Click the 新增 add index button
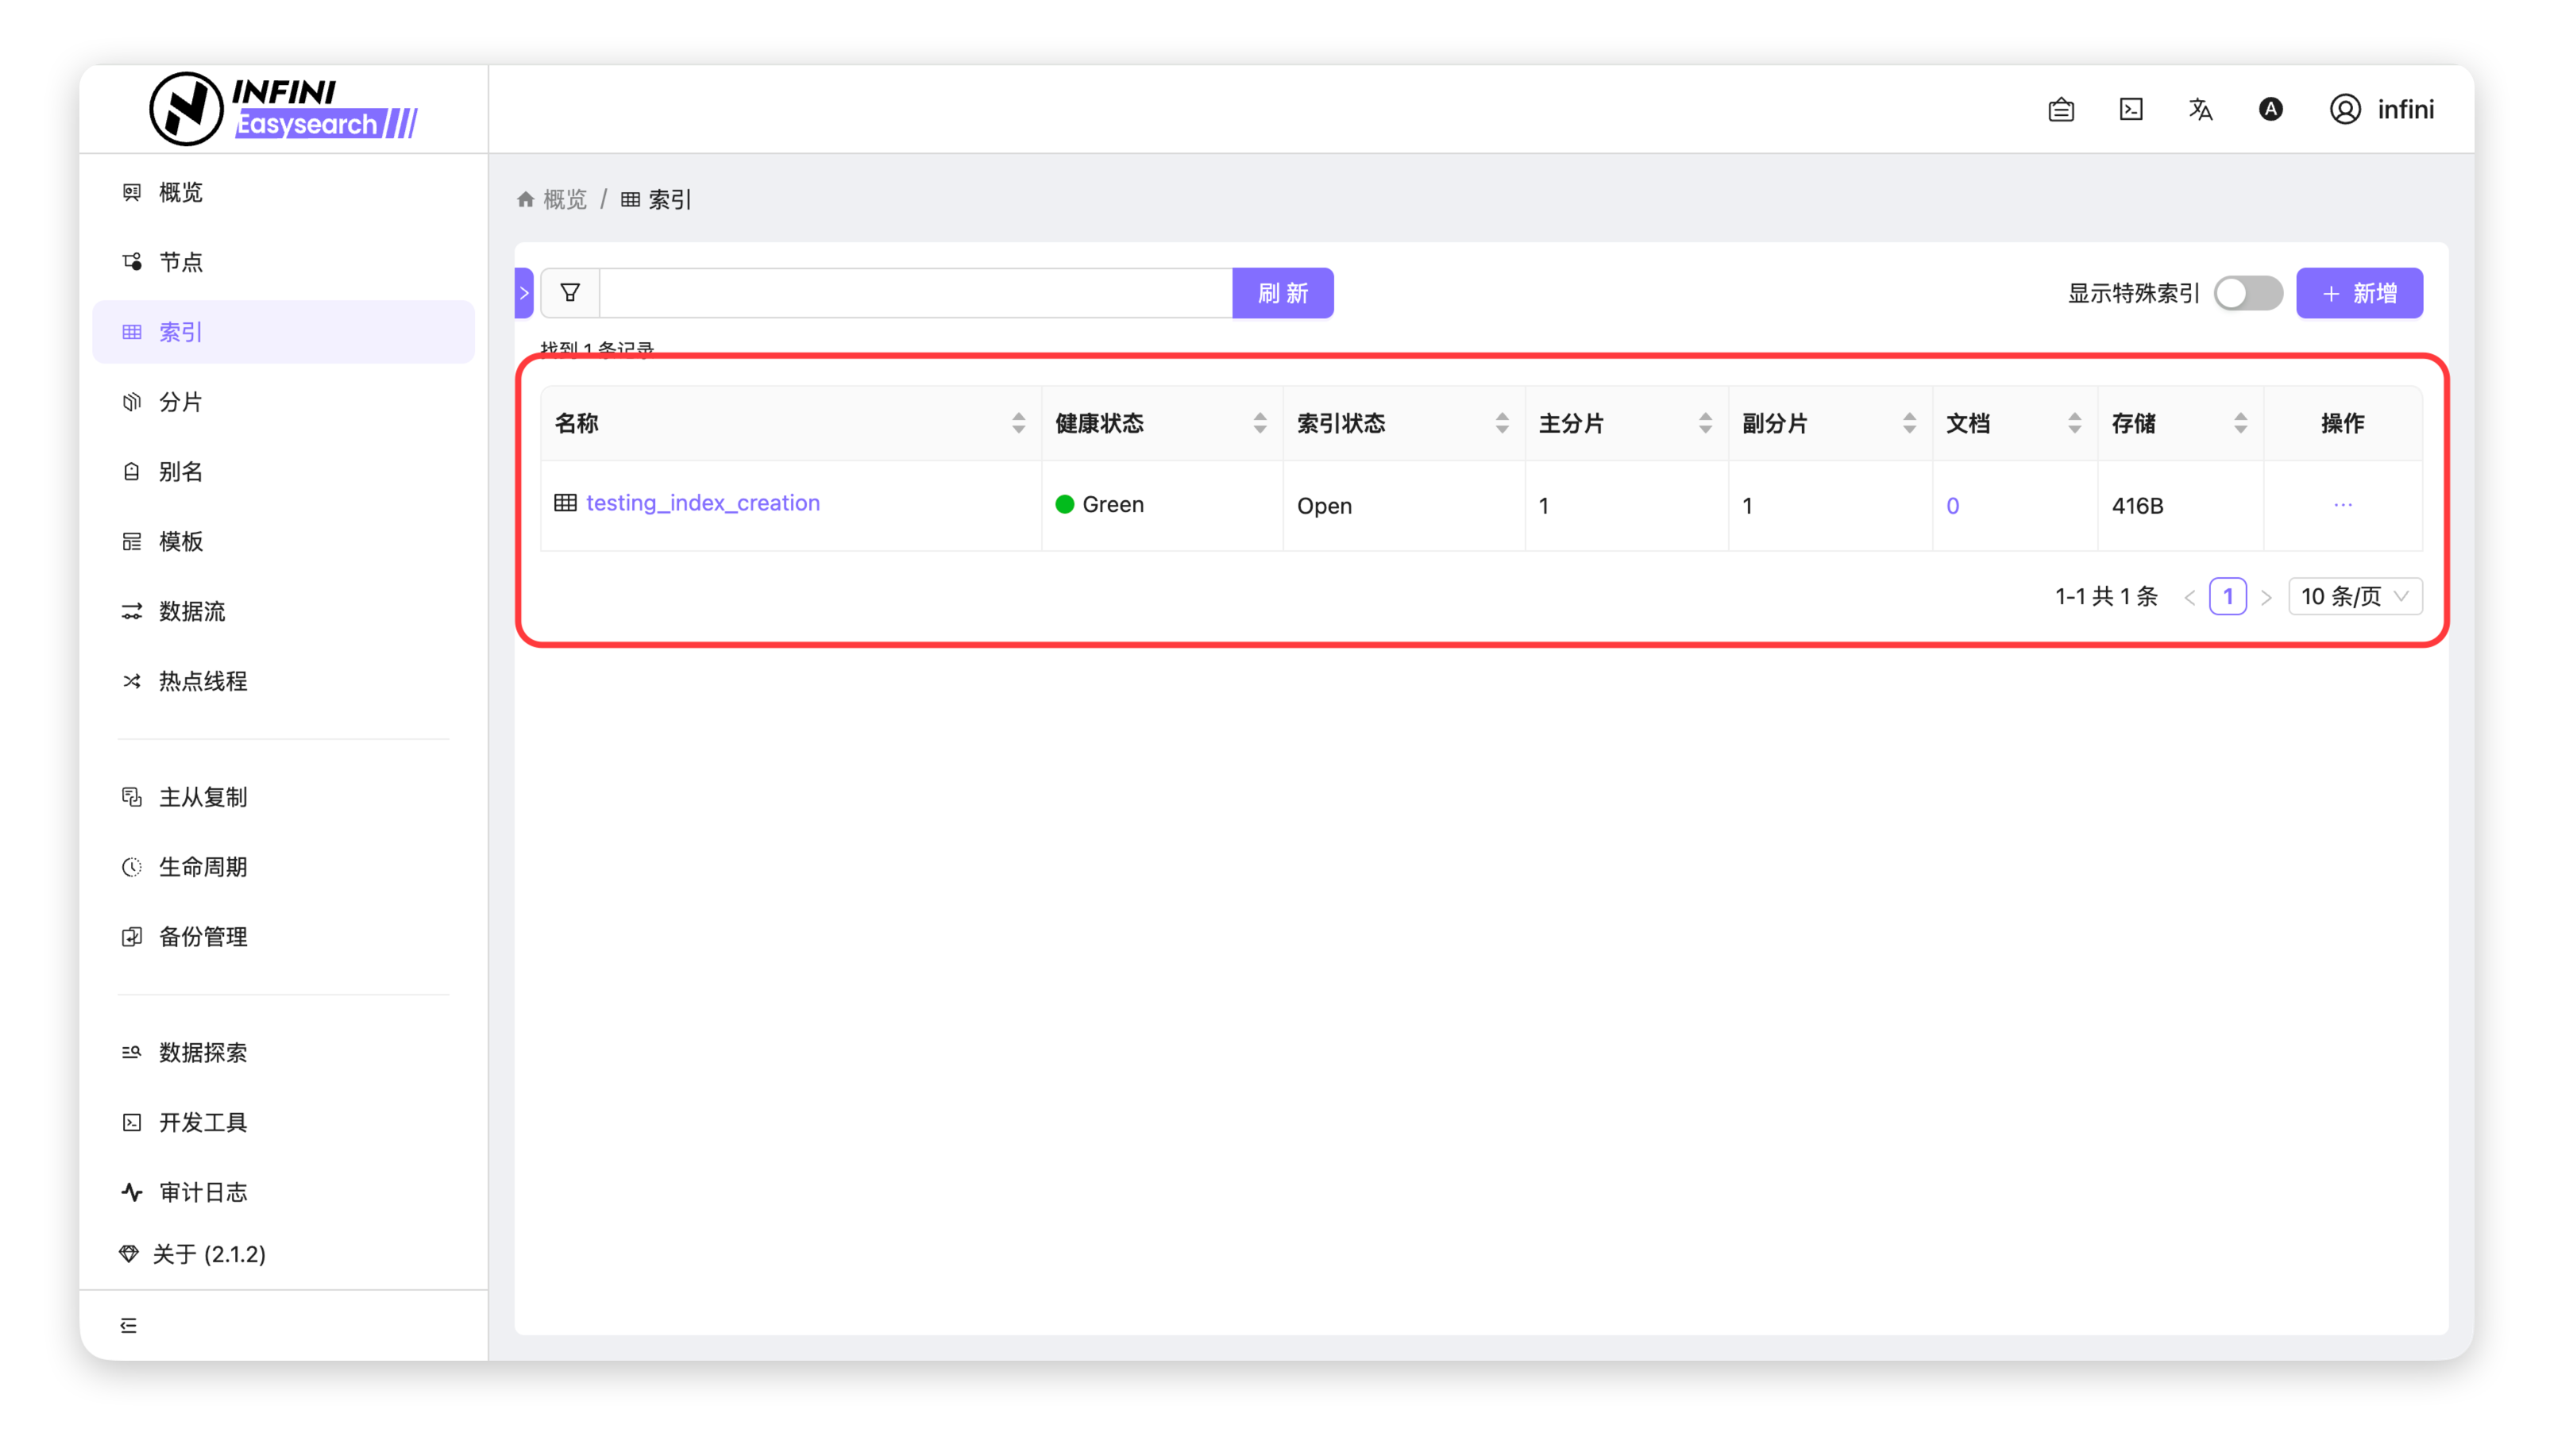2554x1456 pixels. (2358, 293)
